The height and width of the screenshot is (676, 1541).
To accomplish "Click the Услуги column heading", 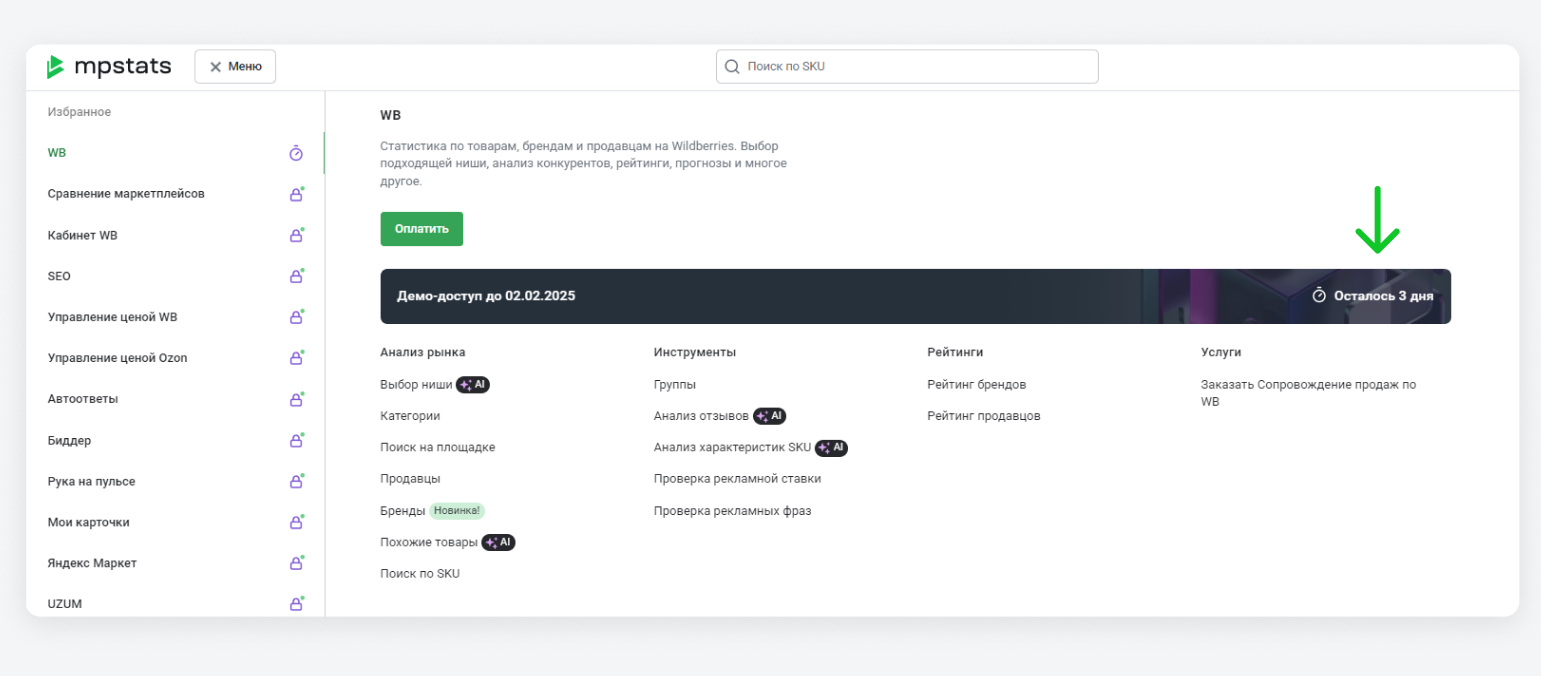I will tap(1221, 352).
